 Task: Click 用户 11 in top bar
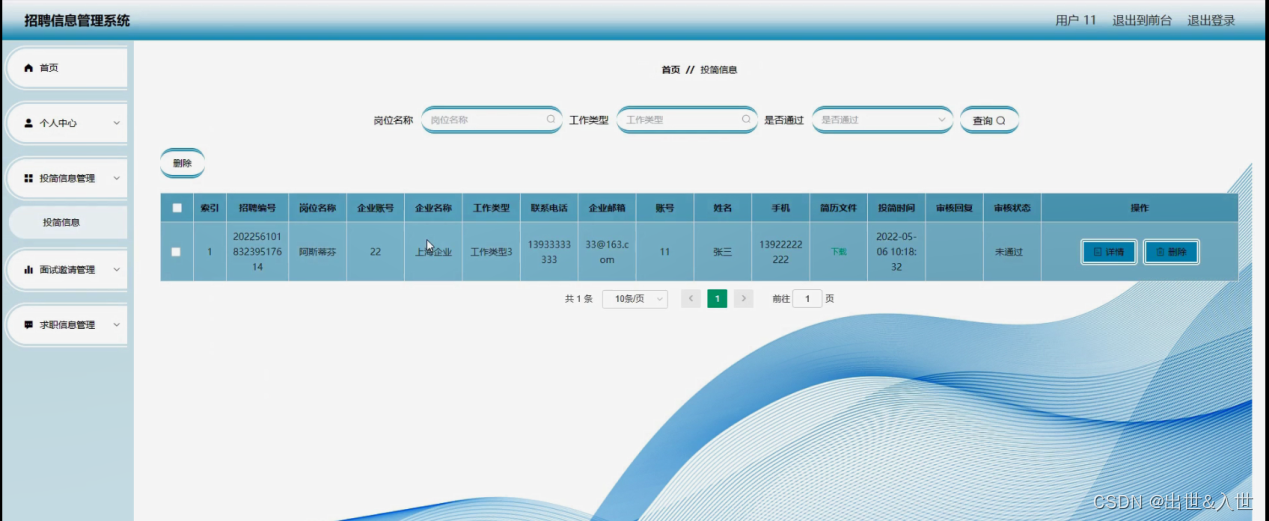click(x=1076, y=20)
